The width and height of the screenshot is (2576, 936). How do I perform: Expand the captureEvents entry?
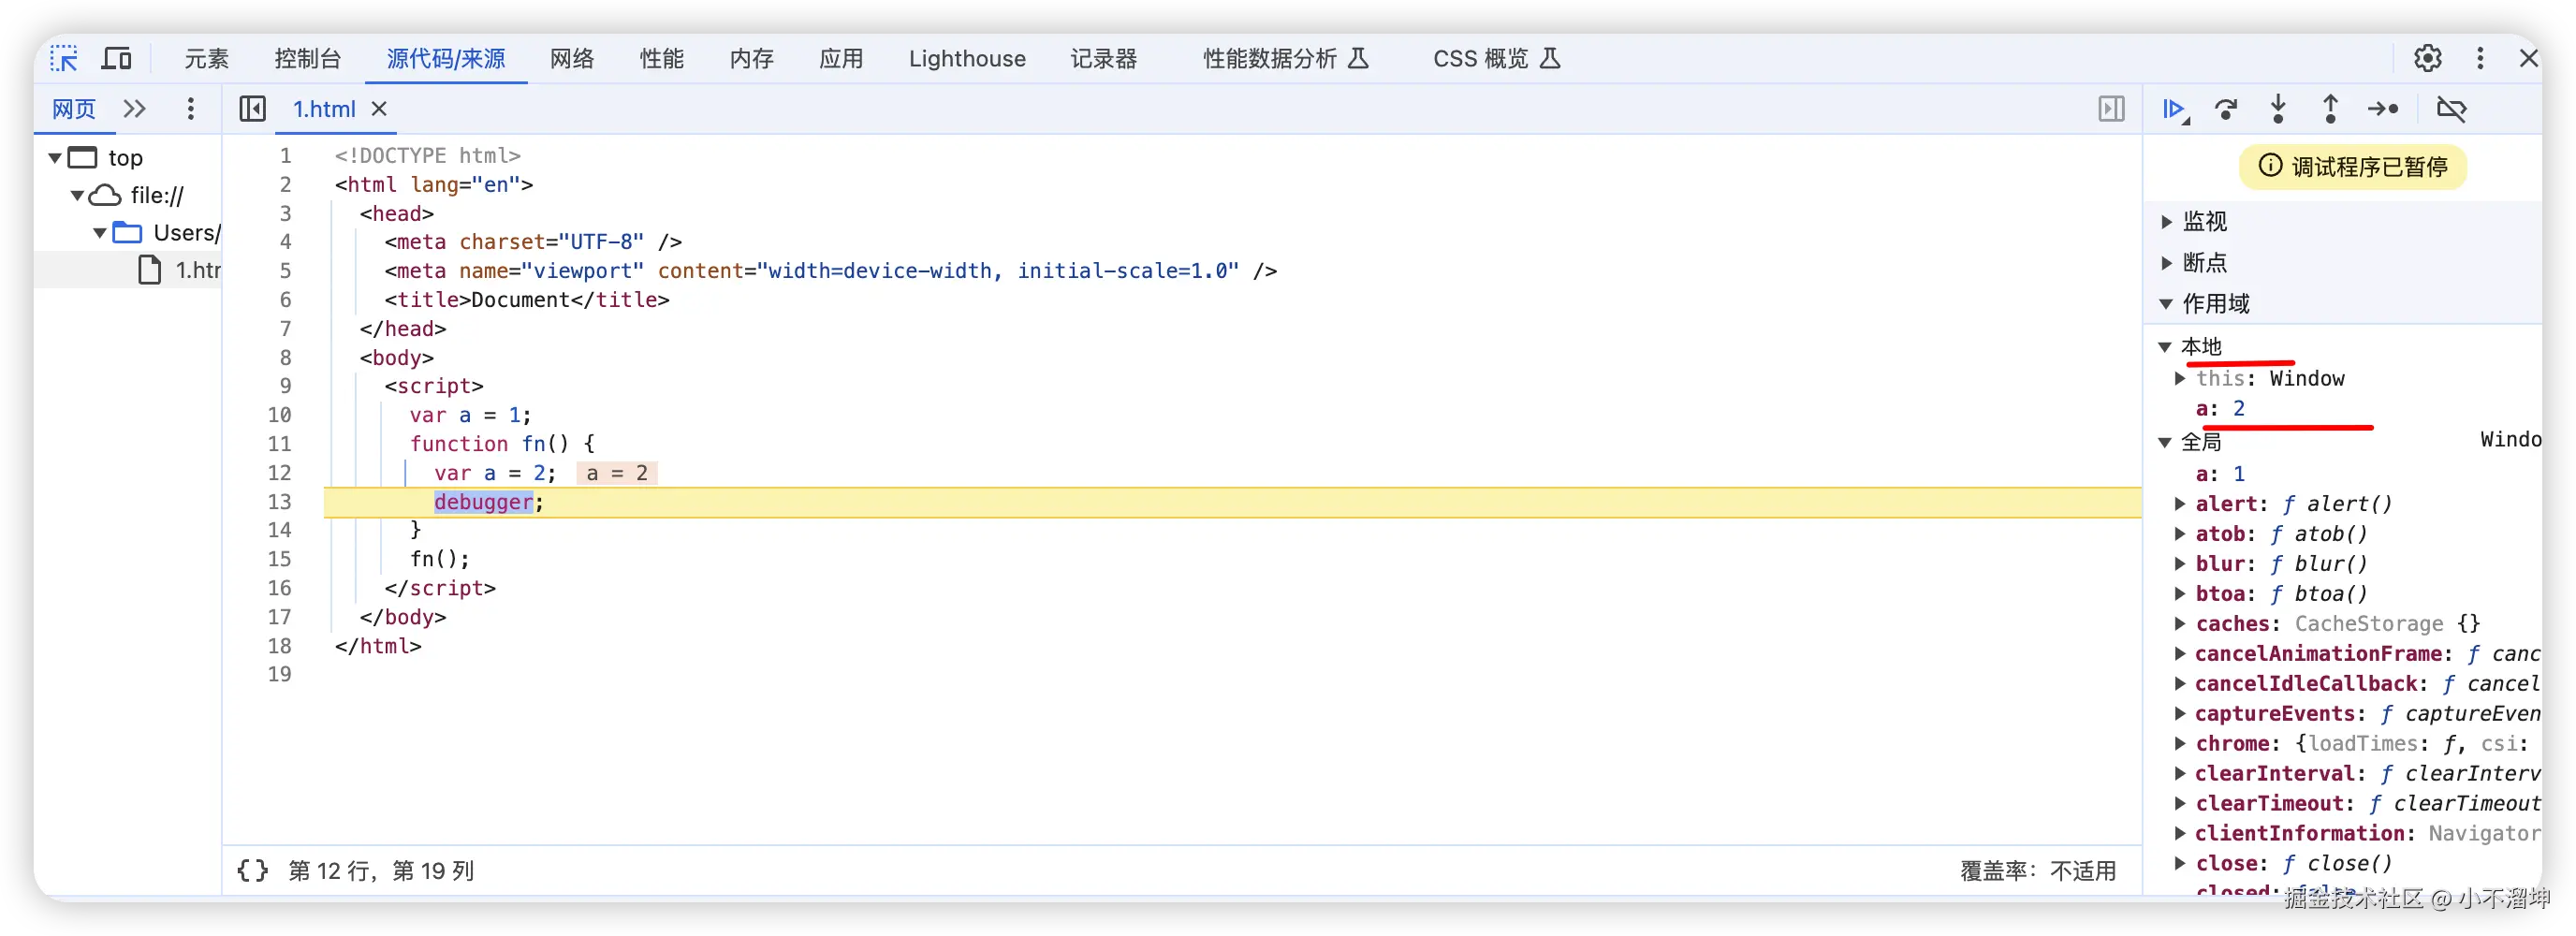click(x=2180, y=713)
